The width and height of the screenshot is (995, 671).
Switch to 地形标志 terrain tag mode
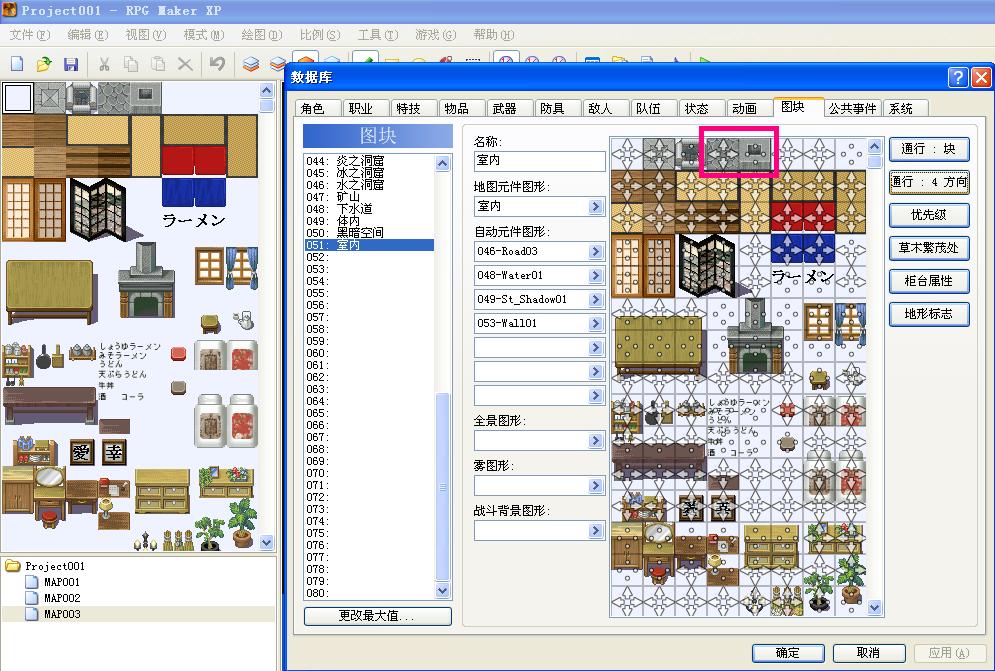click(928, 314)
